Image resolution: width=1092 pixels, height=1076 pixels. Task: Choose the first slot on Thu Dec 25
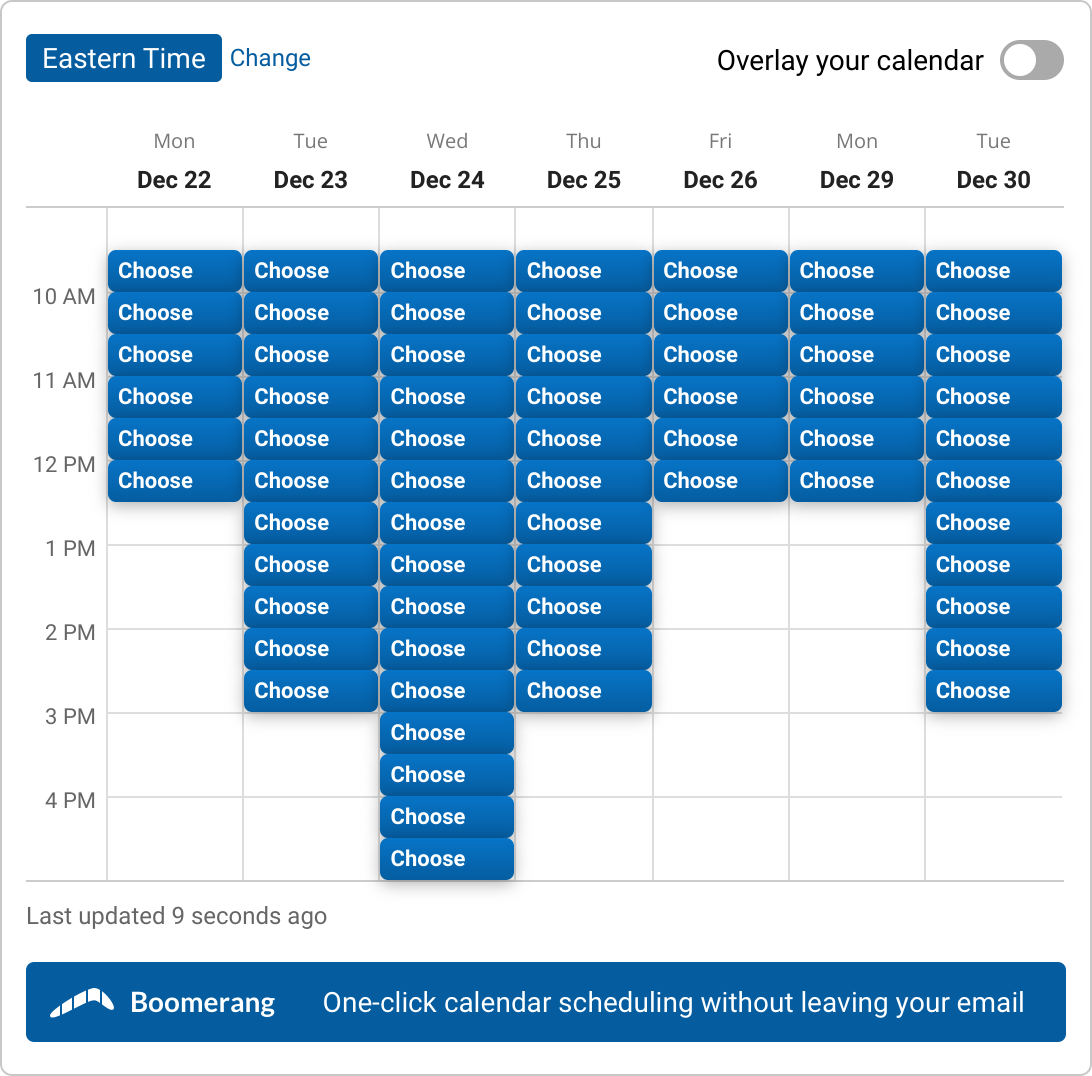pyautogui.click(x=583, y=271)
